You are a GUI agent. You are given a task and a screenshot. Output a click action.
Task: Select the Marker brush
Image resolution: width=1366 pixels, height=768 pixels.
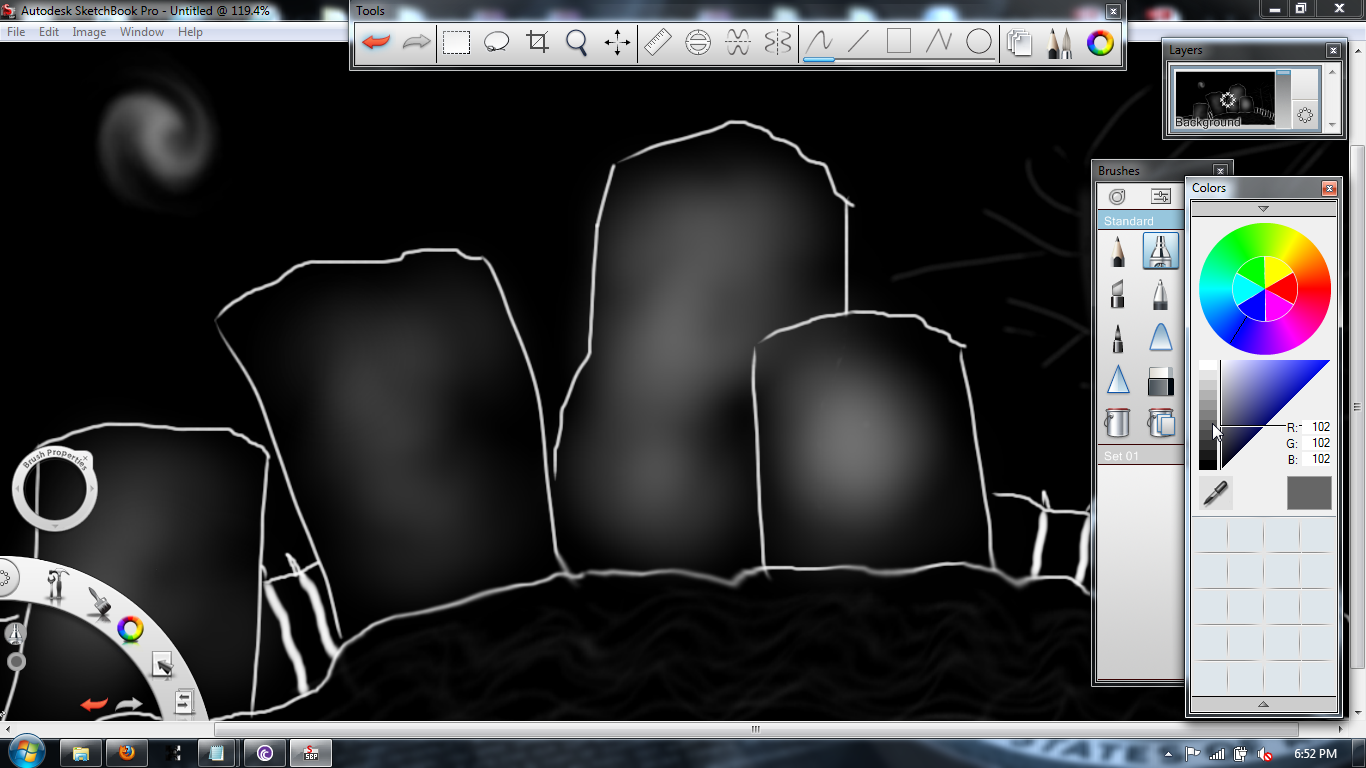coord(1118,294)
